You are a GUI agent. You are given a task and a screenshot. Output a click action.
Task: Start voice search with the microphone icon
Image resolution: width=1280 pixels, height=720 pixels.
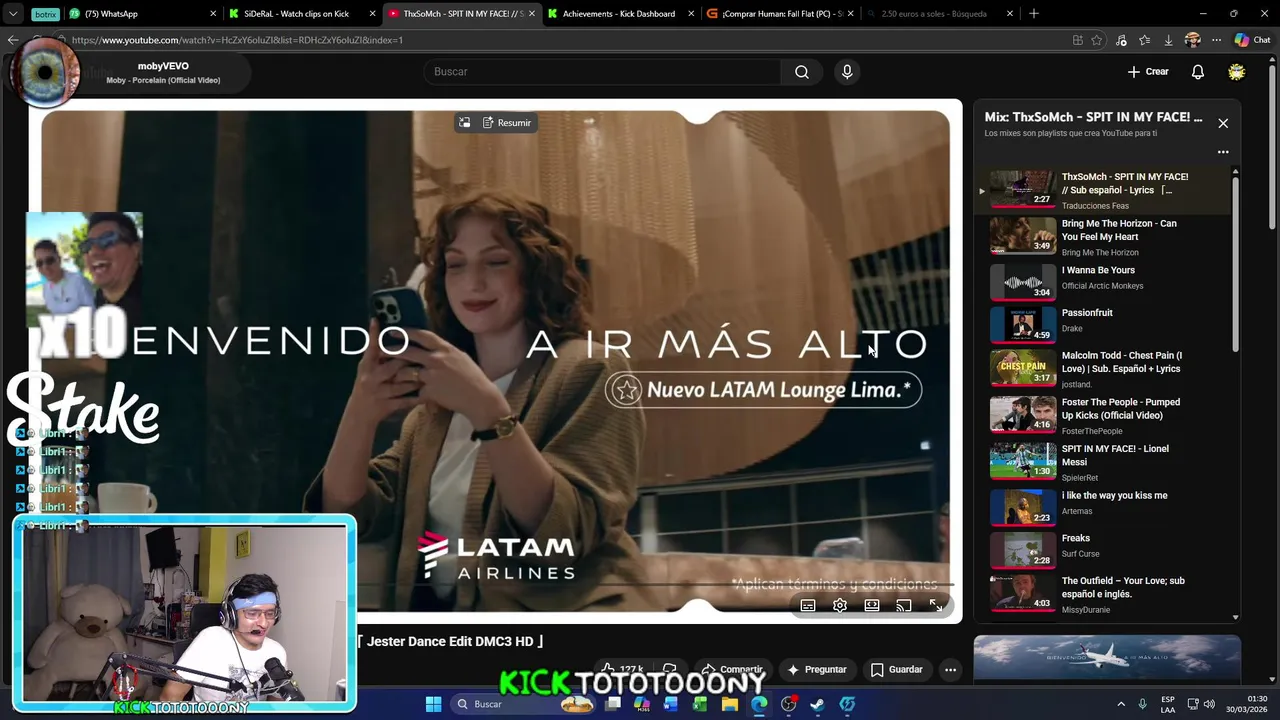point(847,72)
